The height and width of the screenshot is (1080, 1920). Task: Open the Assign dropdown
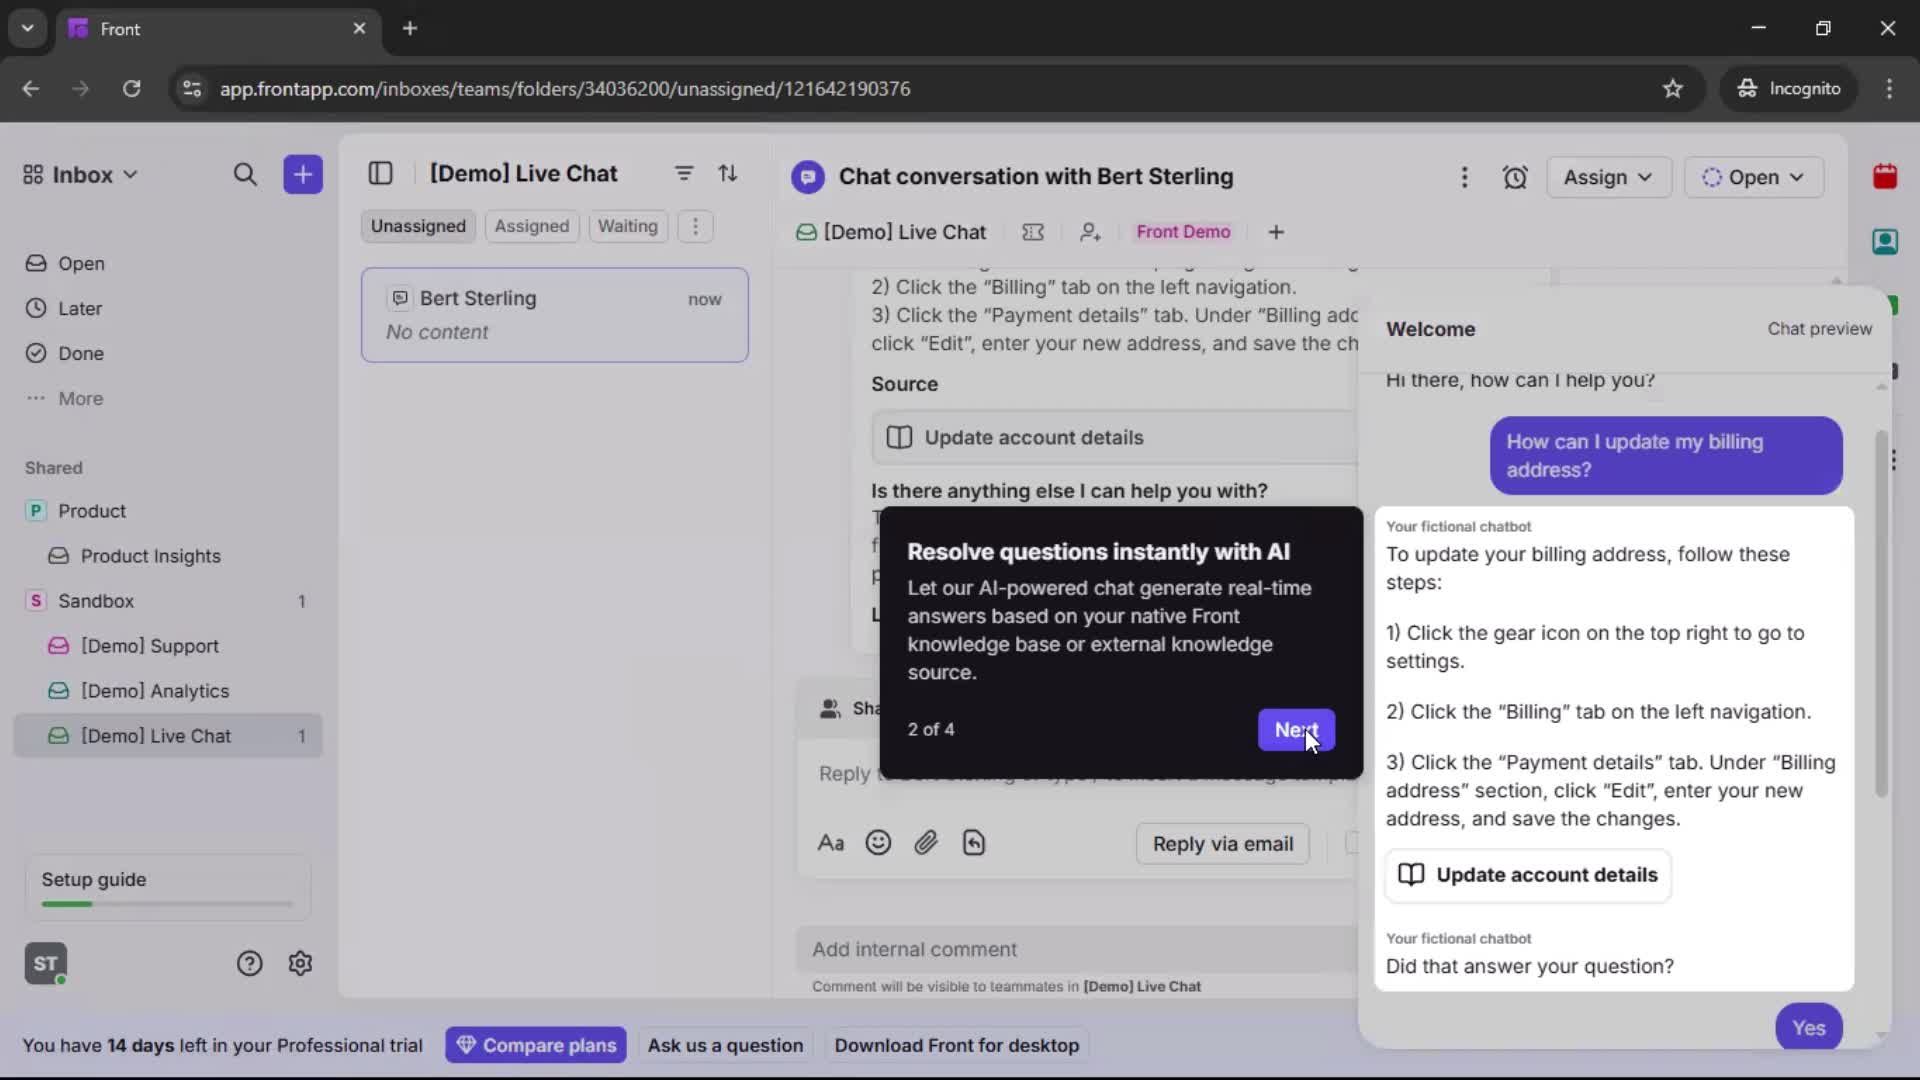[x=1608, y=177]
